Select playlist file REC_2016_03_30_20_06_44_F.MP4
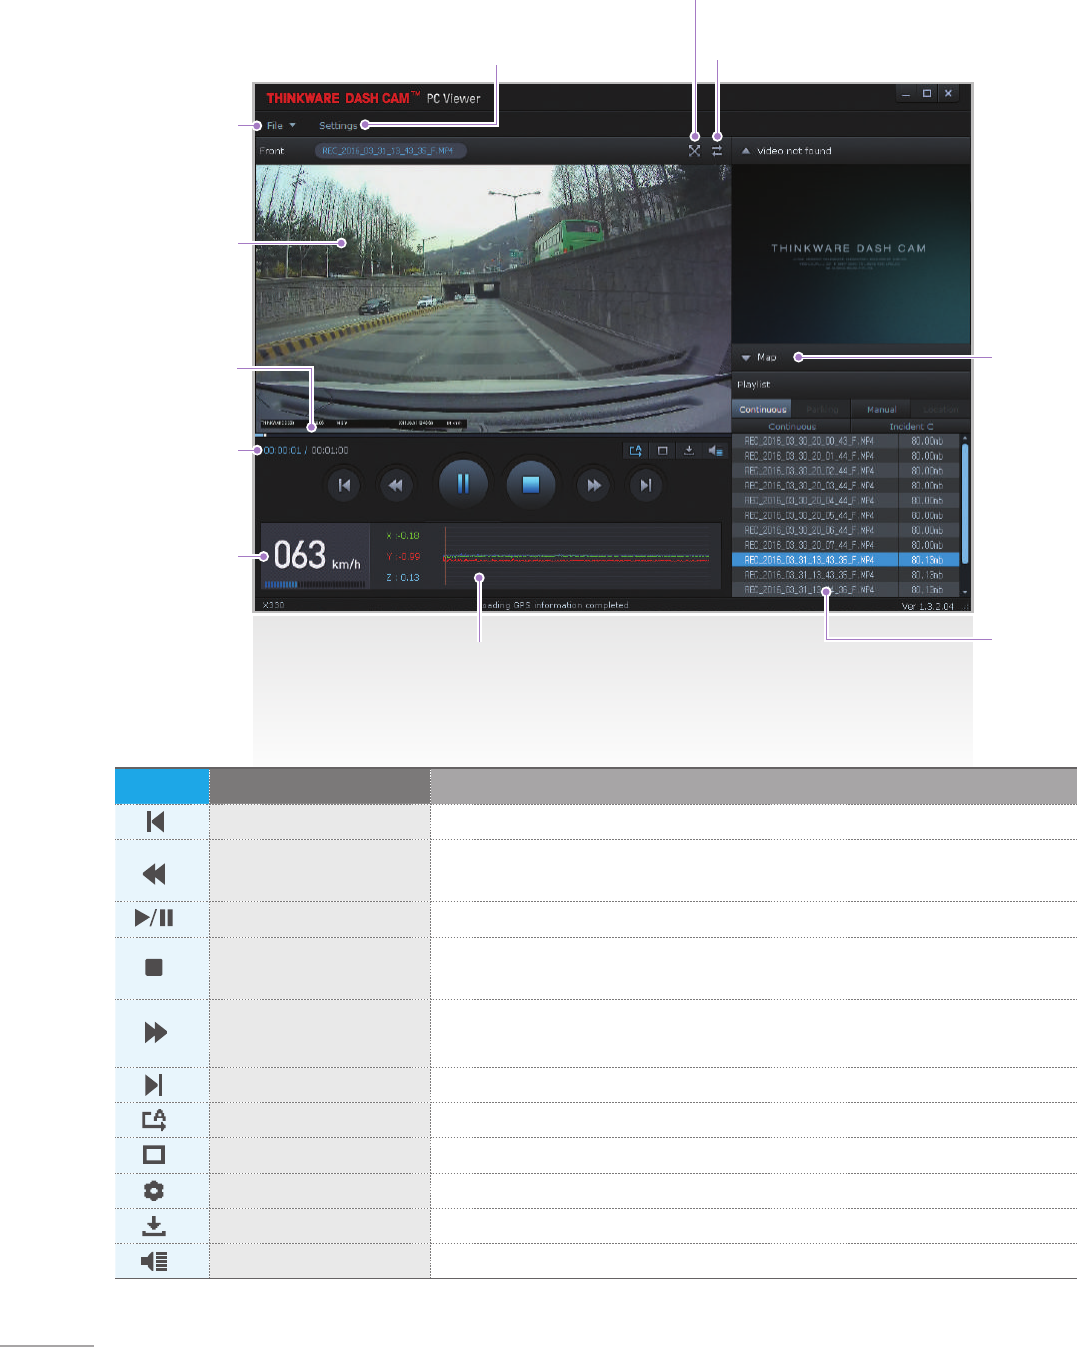The height and width of the screenshot is (1347, 1077). (846, 531)
